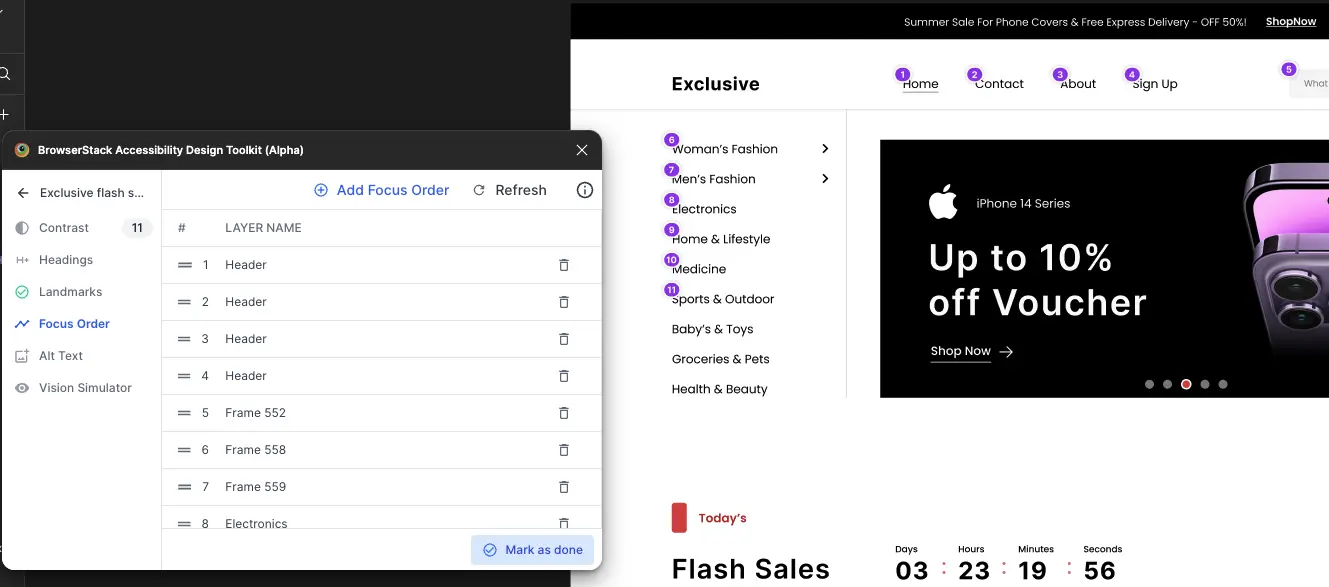Close the BrowserStack Accessibility Design Toolkit panel
The image size is (1329, 587).
pos(582,150)
